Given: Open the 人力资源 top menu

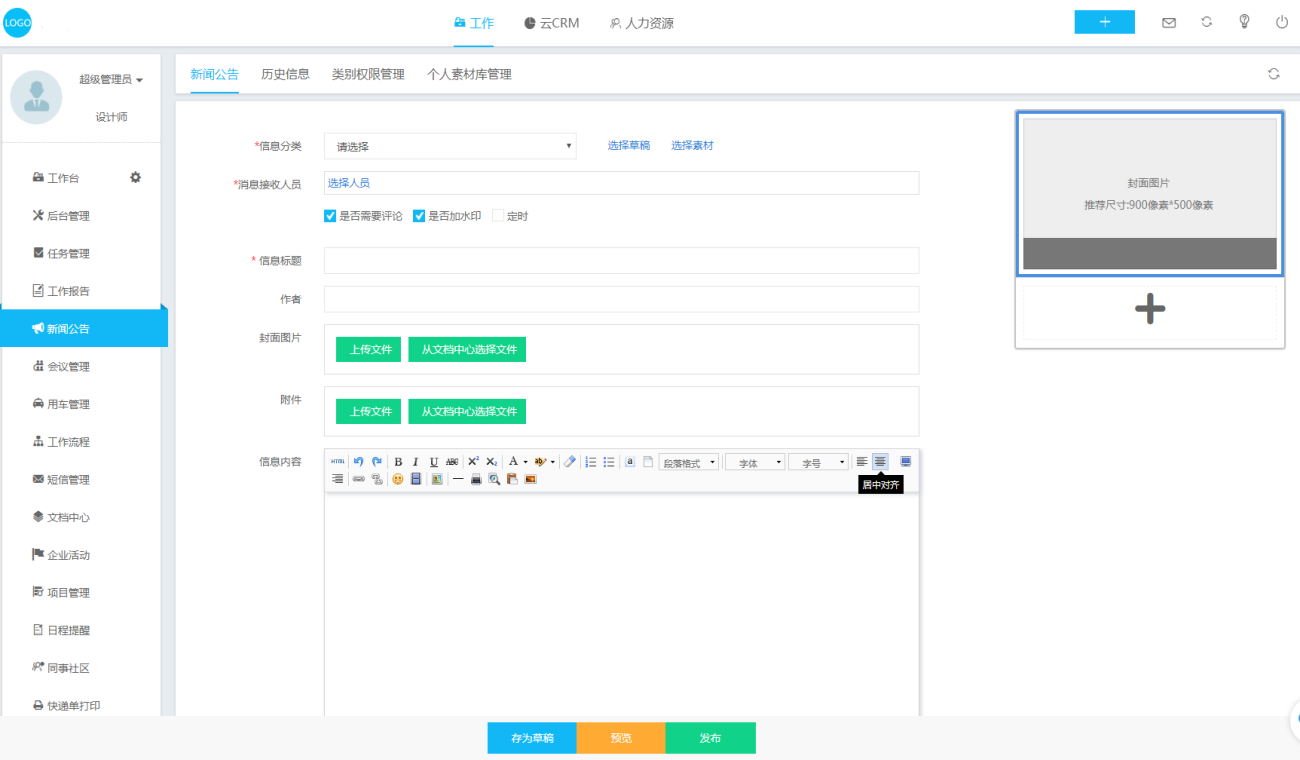Looking at the screenshot, I should [x=641, y=23].
